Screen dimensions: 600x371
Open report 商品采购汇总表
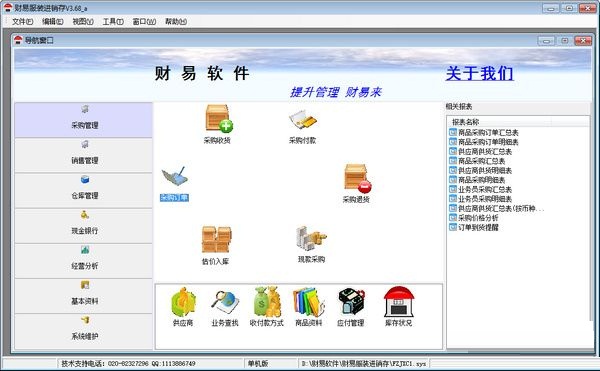(477, 161)
